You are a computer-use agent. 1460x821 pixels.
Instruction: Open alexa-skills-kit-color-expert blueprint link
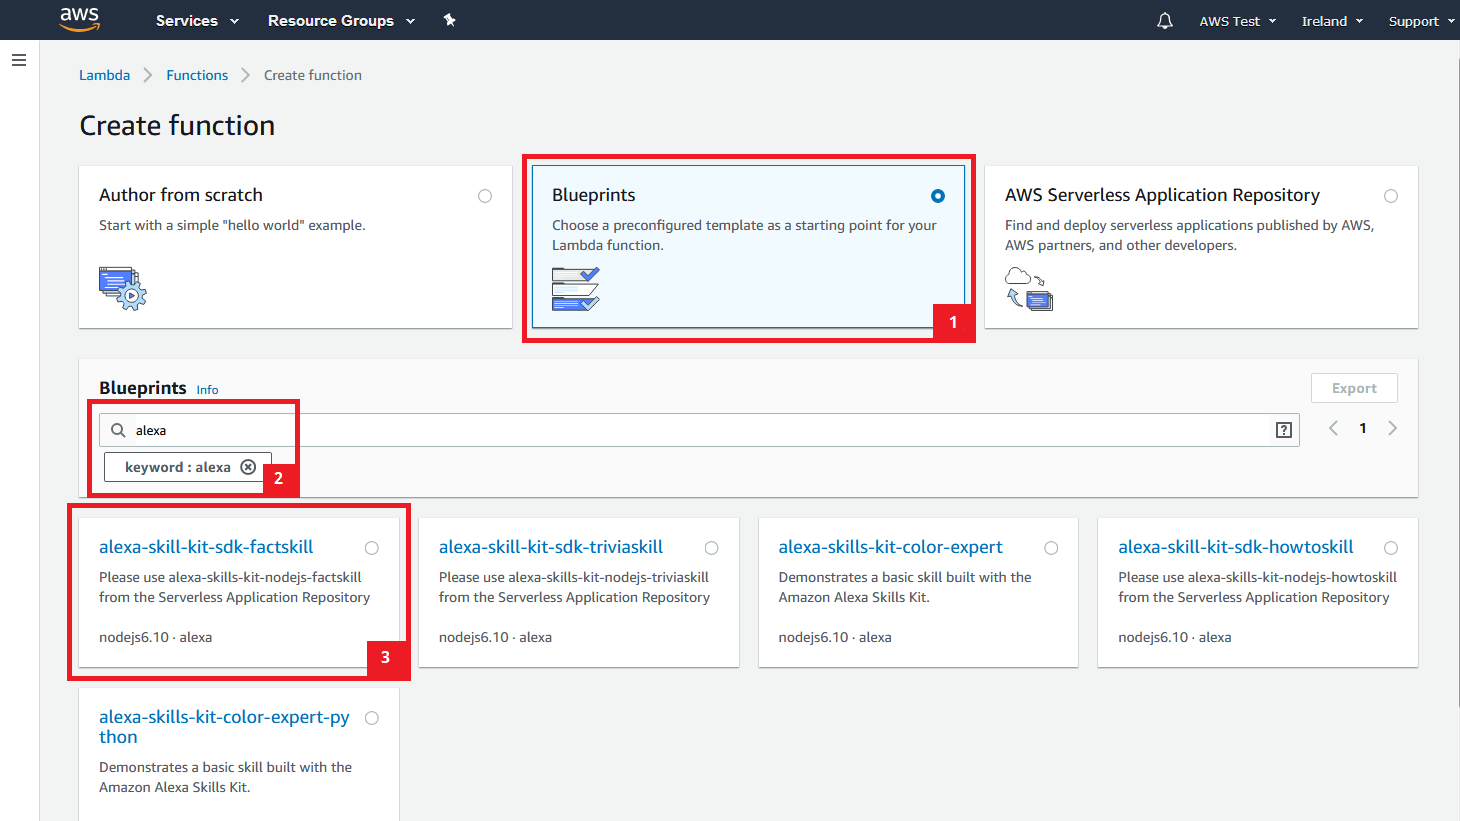(x=890, y=547)
